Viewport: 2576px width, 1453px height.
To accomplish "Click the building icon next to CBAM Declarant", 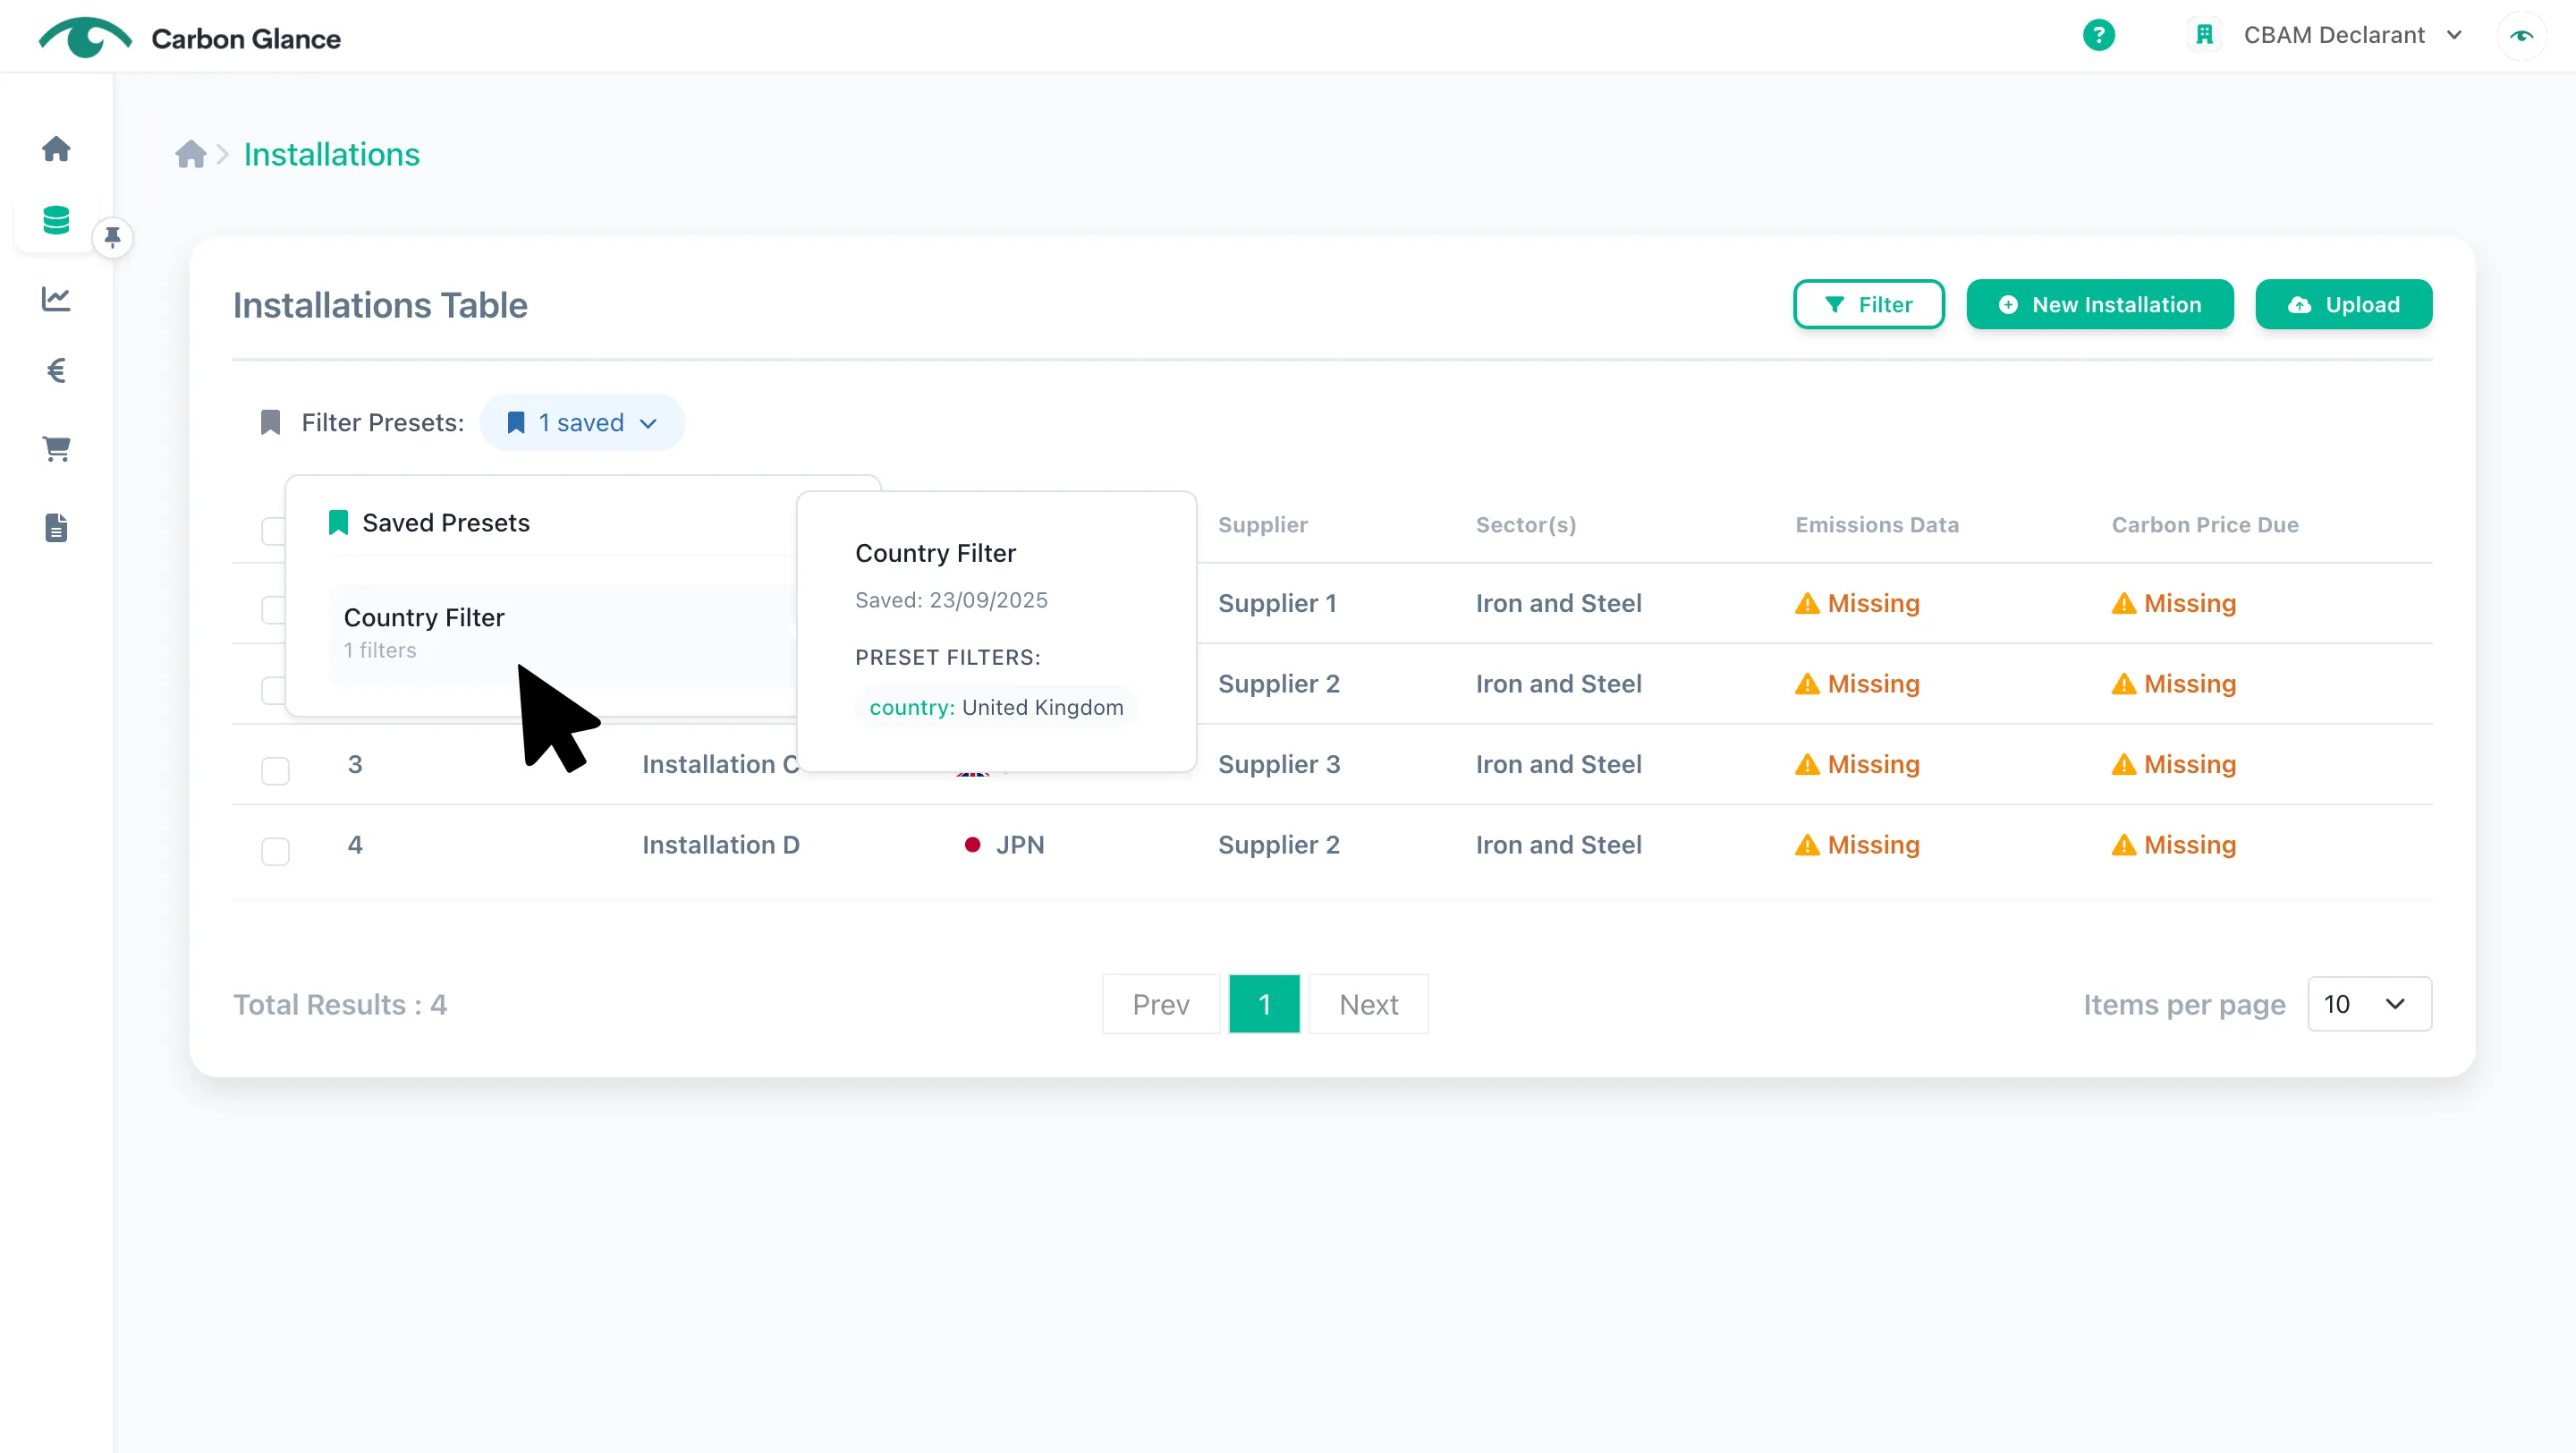I will (2204, 35).
